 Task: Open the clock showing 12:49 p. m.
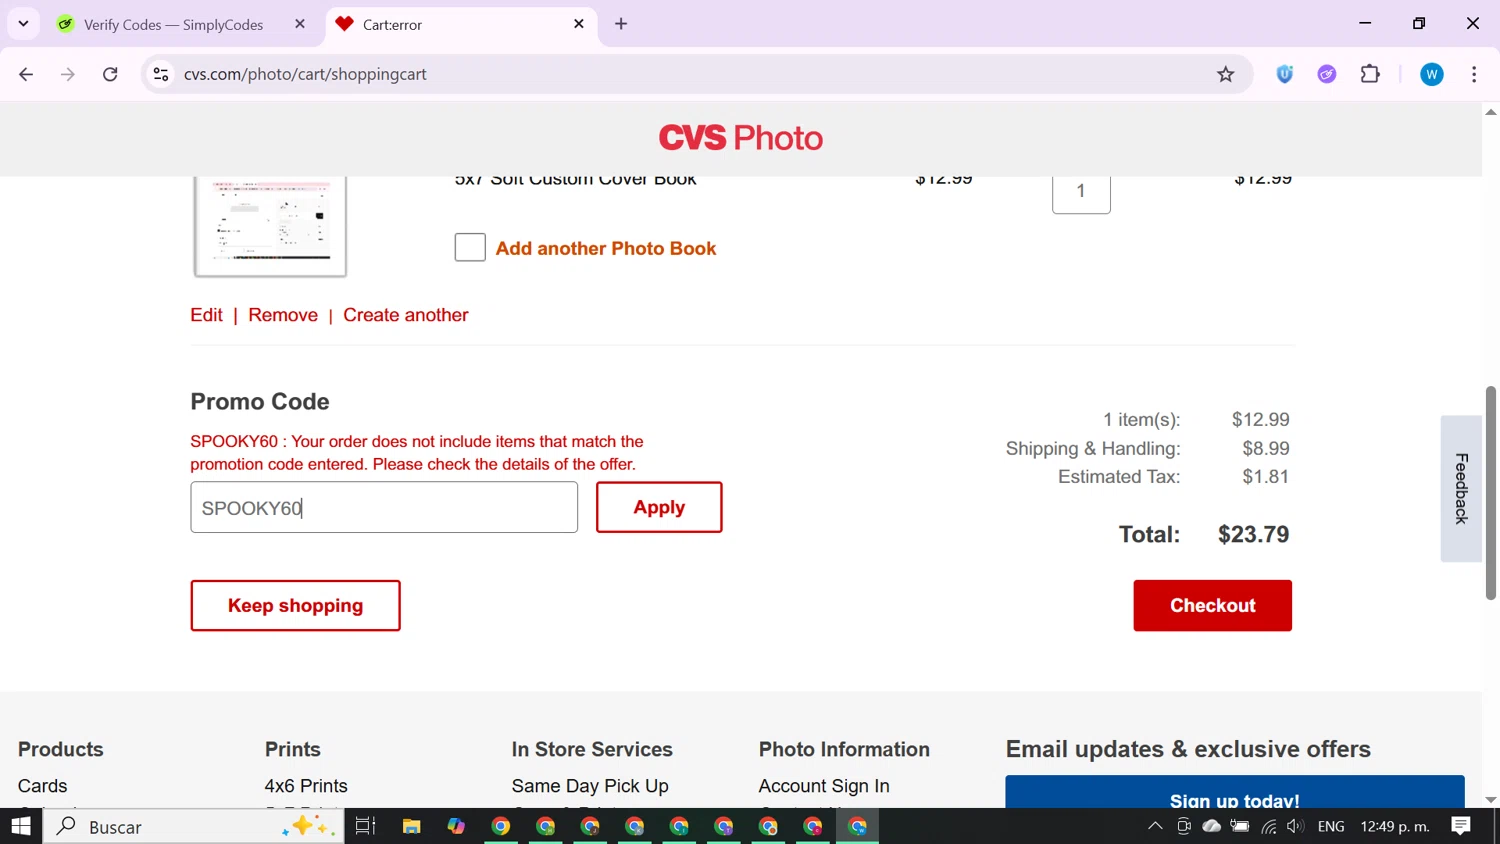(x=1395, y=826)
